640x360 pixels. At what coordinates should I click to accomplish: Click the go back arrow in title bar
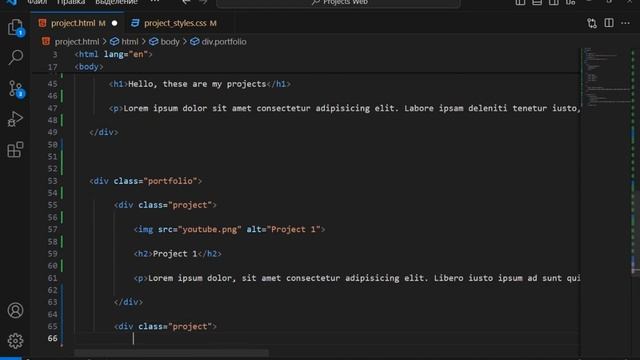(x=186, y=2)
